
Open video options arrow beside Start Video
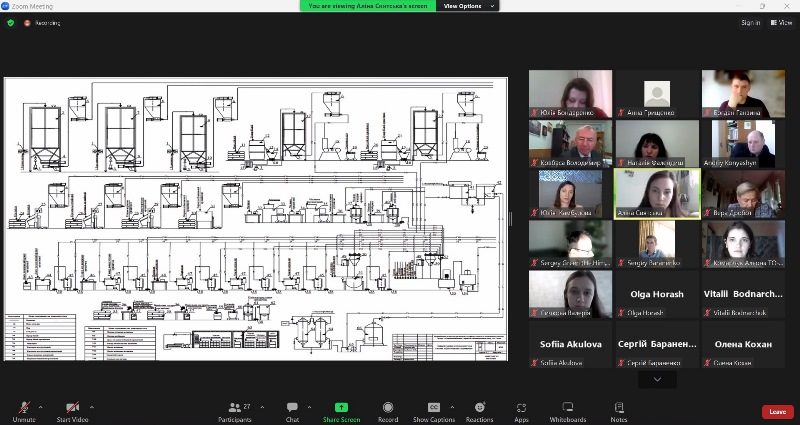92,407
